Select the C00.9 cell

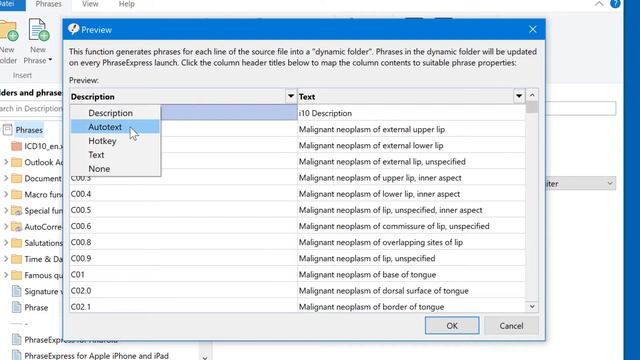tap(183, 258)
